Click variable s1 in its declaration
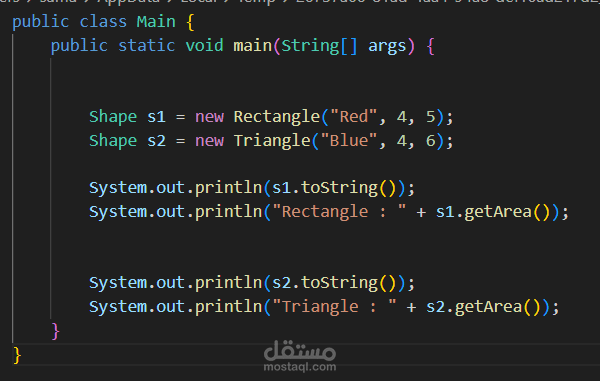Screen dimensions: 600x381 (x=156, y=117)
